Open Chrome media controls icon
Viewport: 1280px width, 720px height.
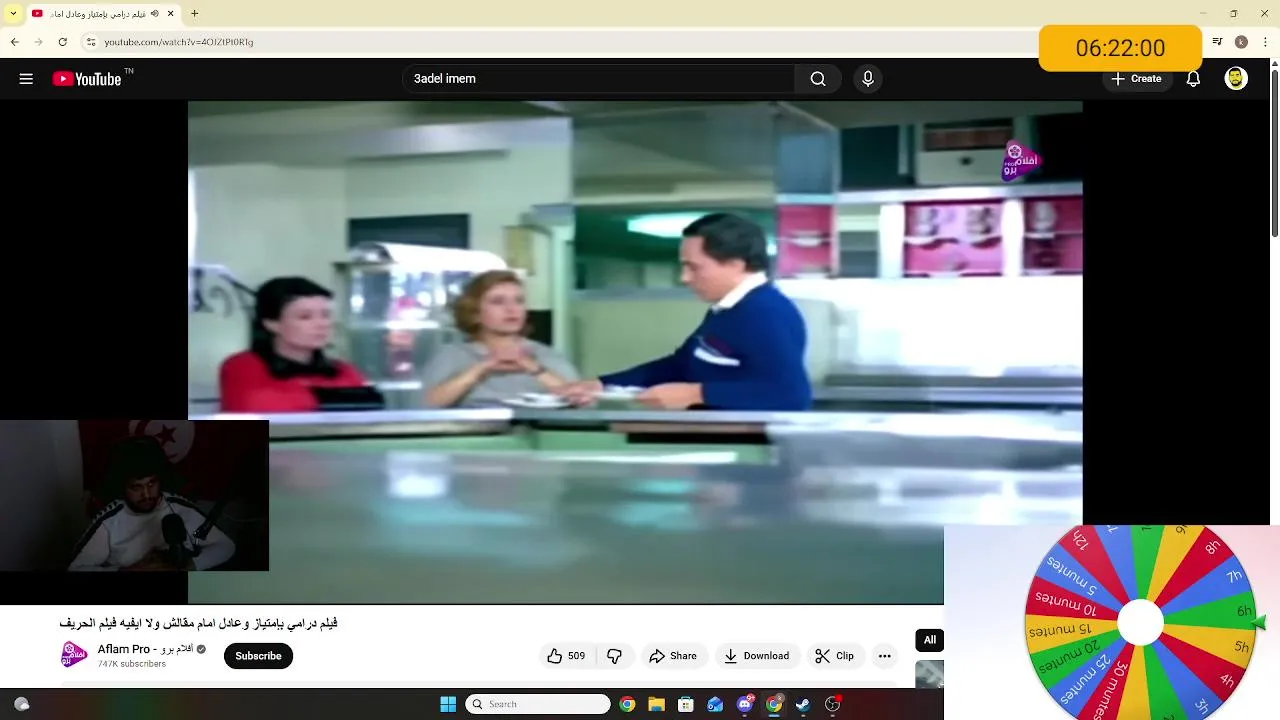(x=1217, y=42)
